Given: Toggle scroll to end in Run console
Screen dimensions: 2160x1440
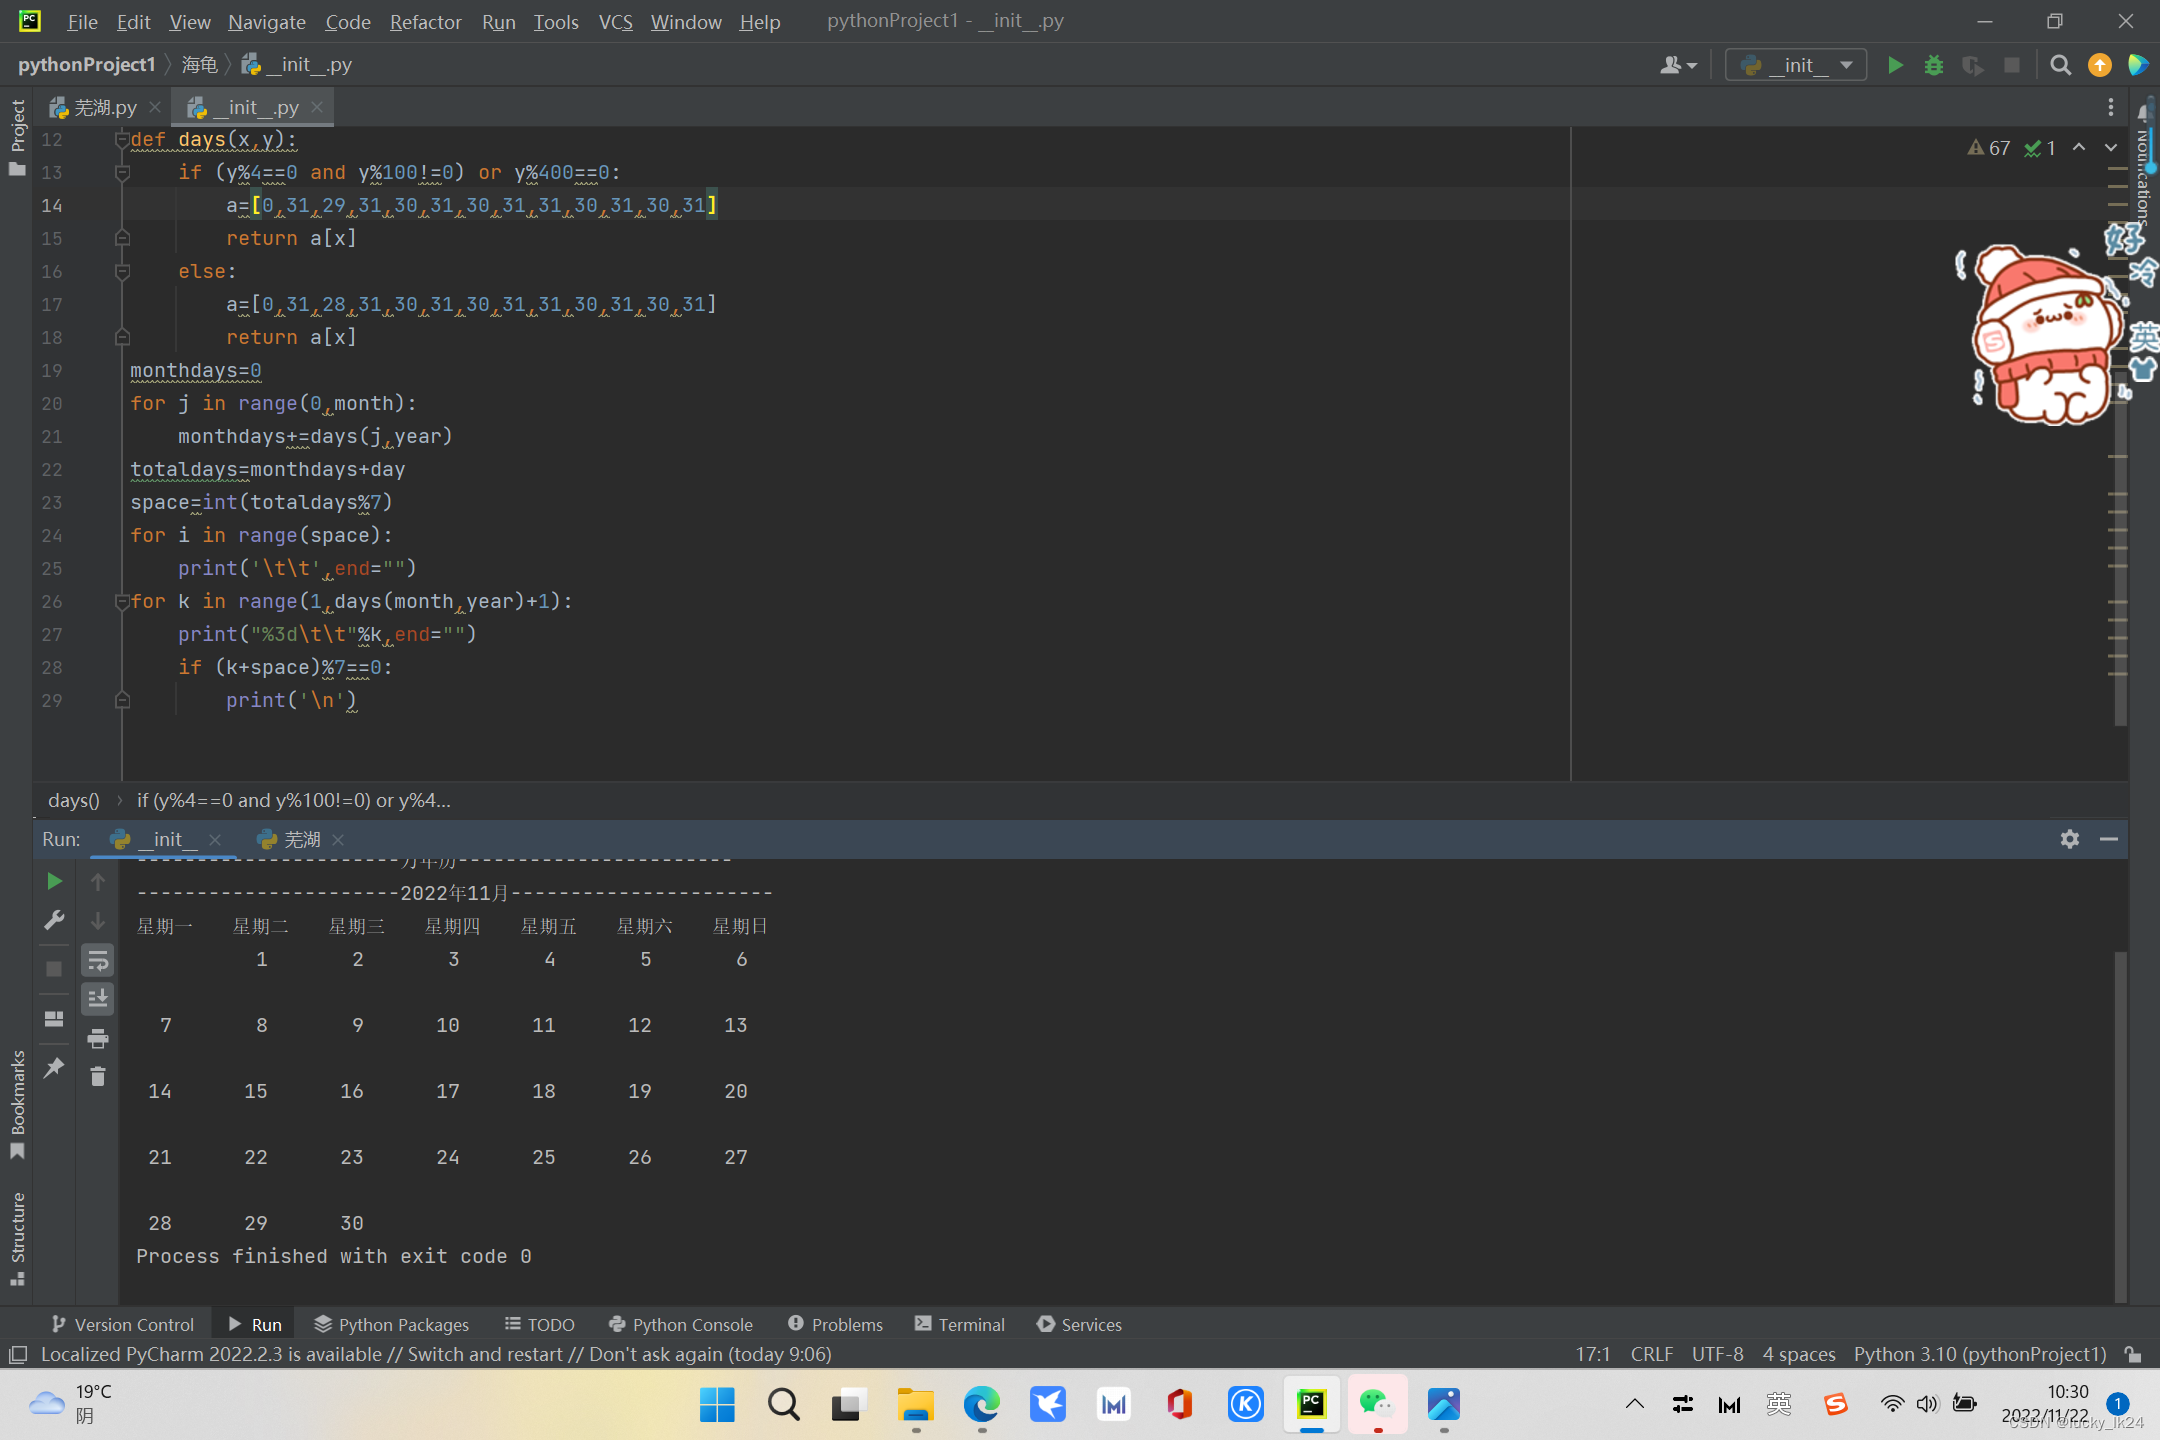Looking at the screenshot, I should click(x=98, y=999).
